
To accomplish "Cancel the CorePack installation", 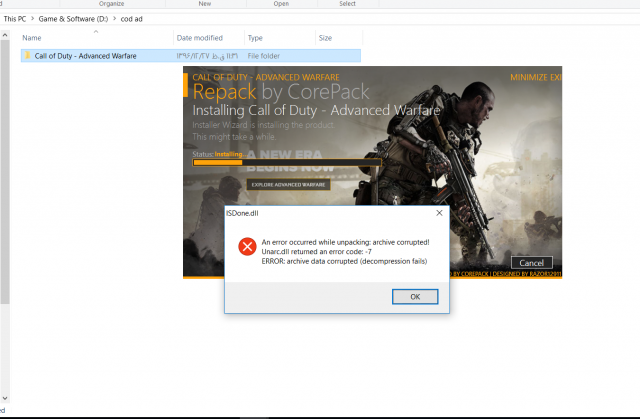I will [x=531, y=263].
